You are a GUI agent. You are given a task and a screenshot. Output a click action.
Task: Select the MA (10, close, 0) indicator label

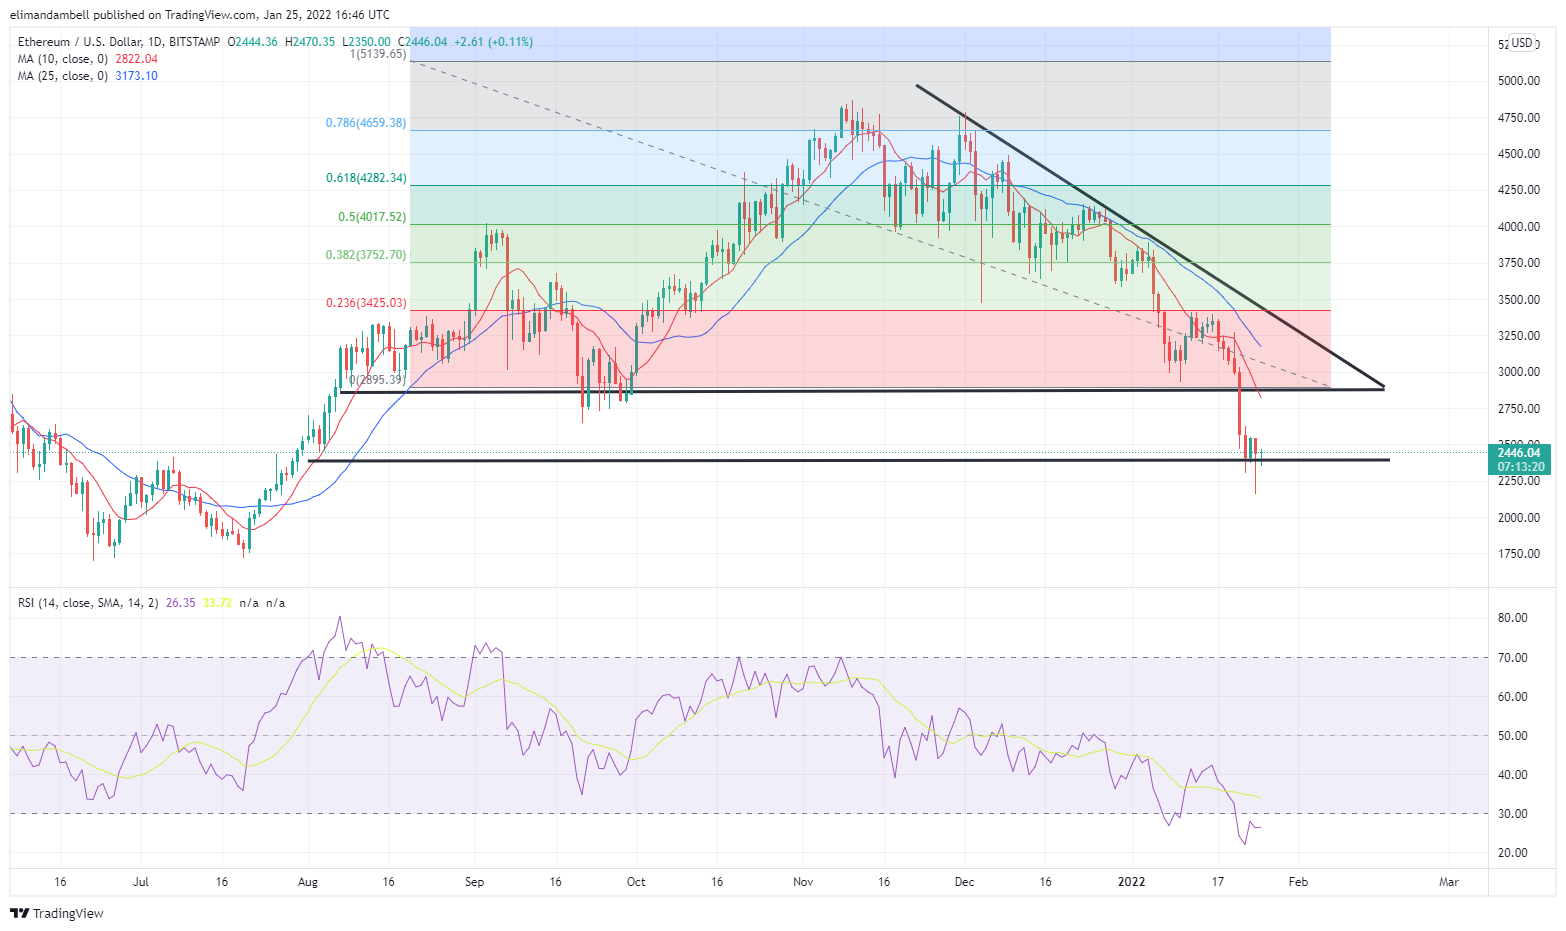(62, 59)
